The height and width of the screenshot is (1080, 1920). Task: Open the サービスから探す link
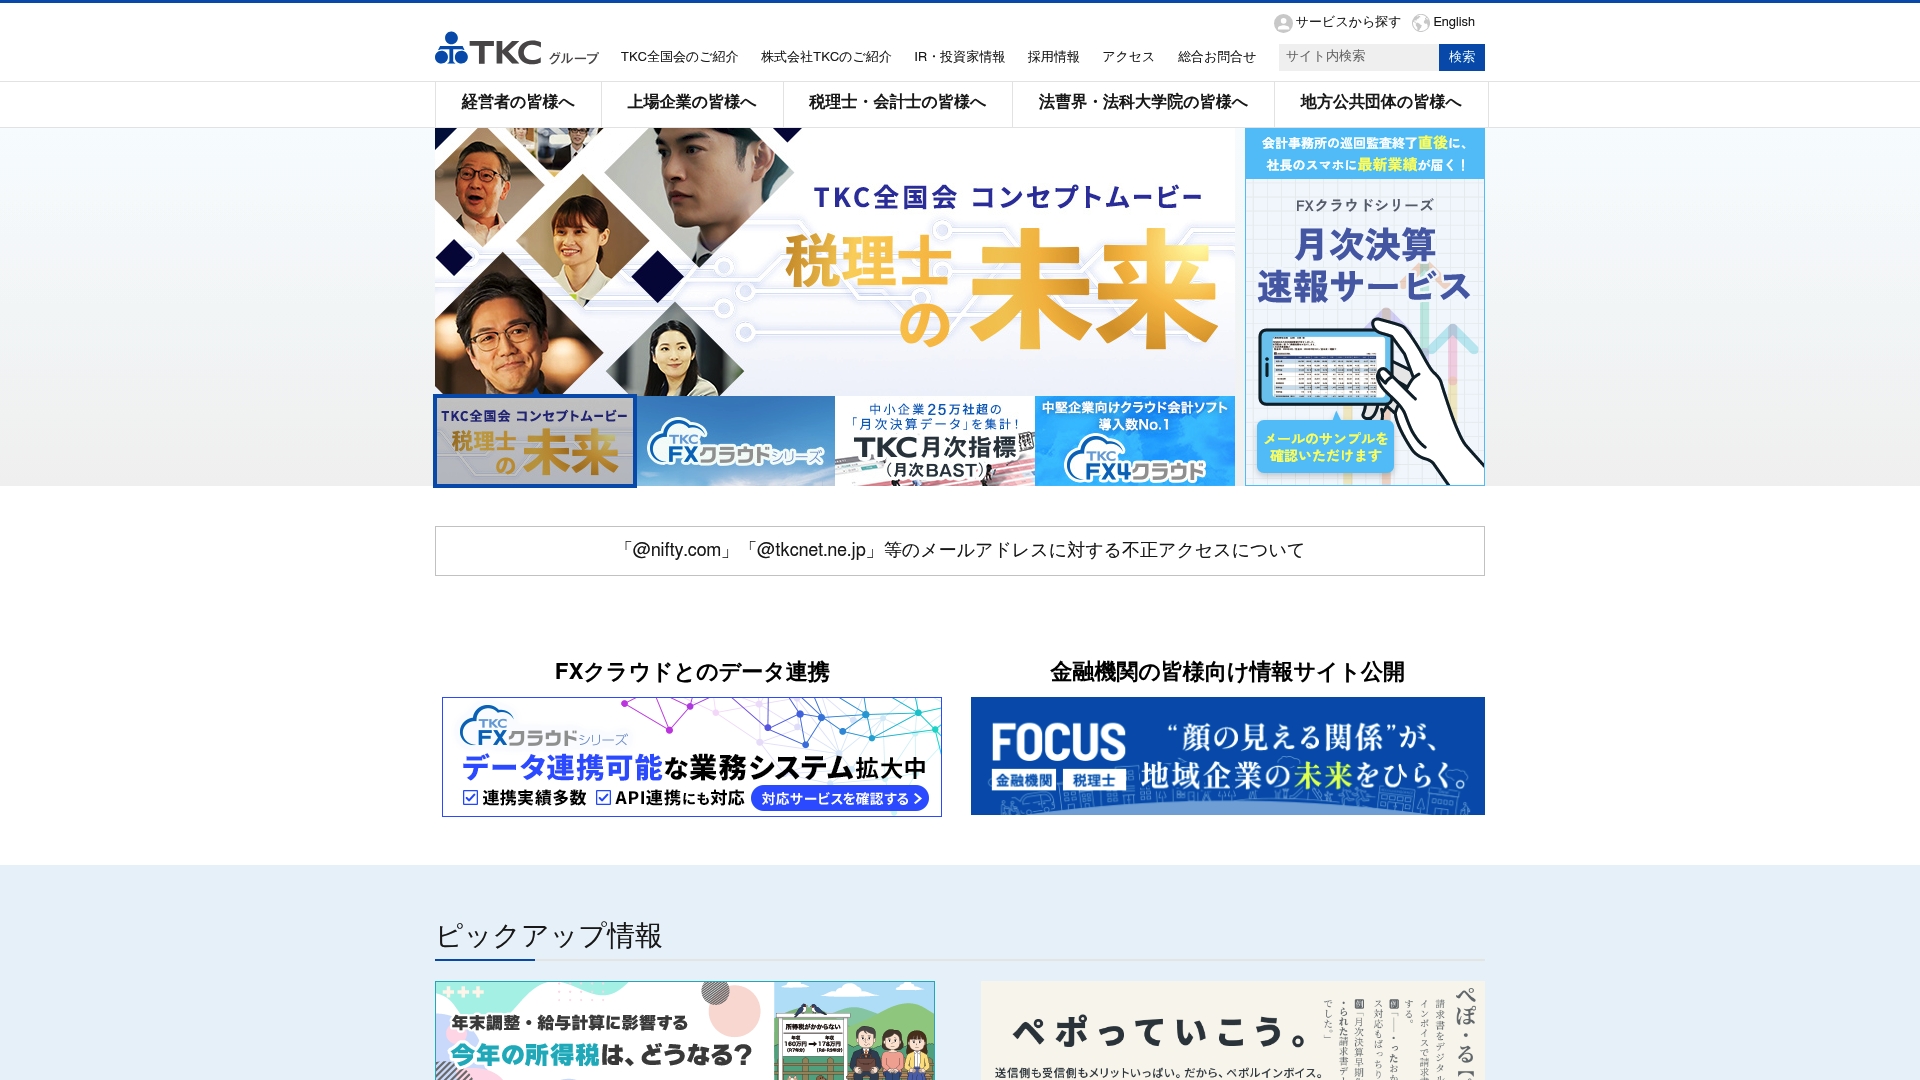(x=1347, y=22)
